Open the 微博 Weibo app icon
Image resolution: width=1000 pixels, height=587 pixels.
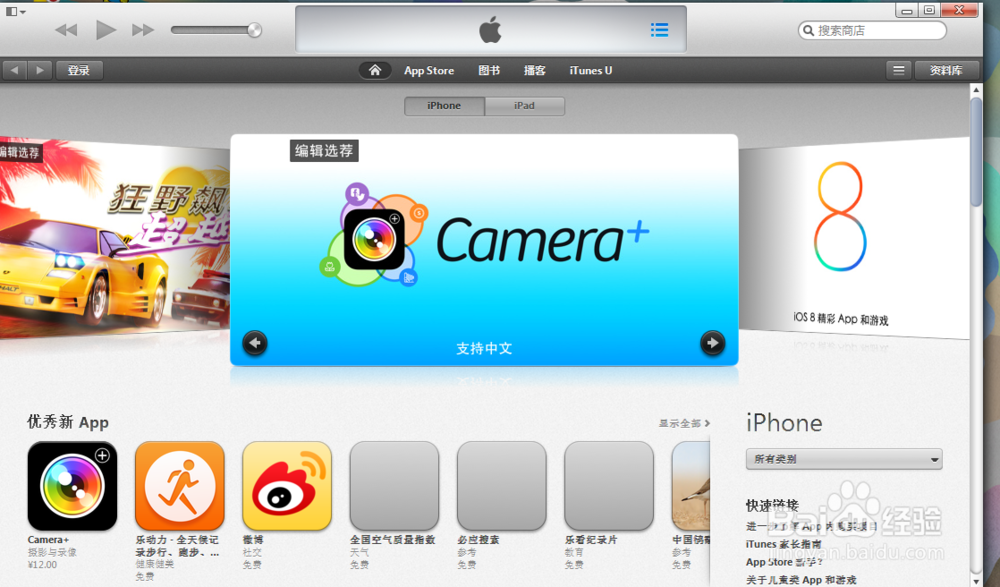pyautogui.click(x=287, y=486)
